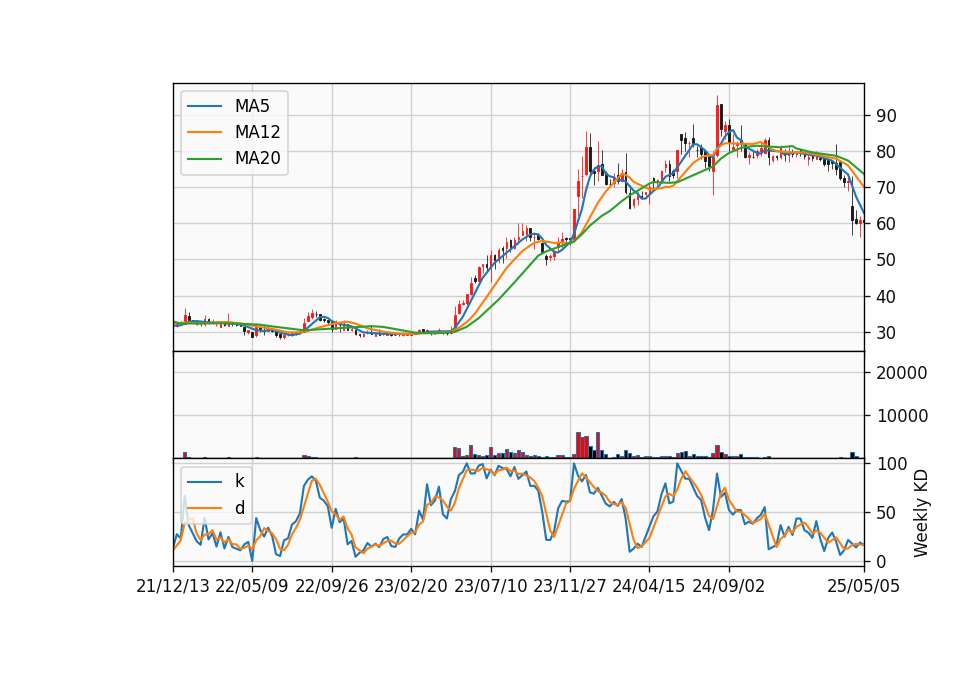Click the price axis value 80

pyautogui.click(x=886, y=152)
